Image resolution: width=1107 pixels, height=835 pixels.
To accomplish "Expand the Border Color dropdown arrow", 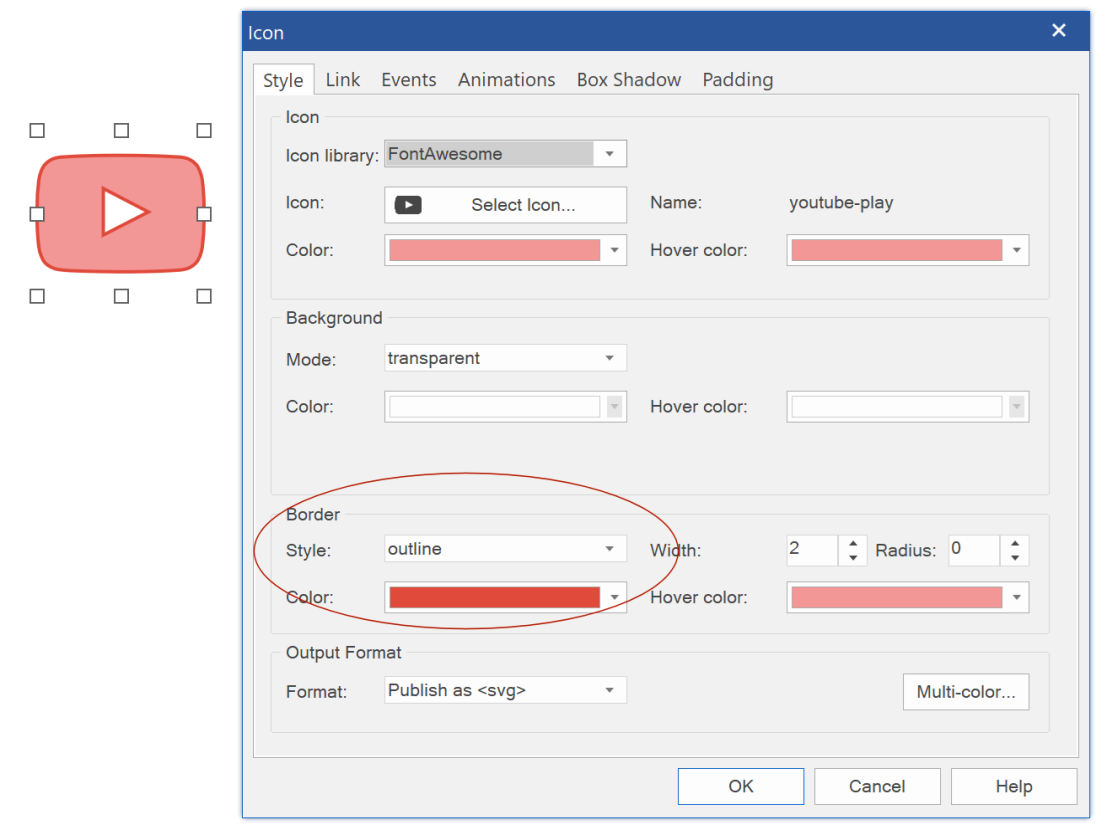I will pos(615,597).
